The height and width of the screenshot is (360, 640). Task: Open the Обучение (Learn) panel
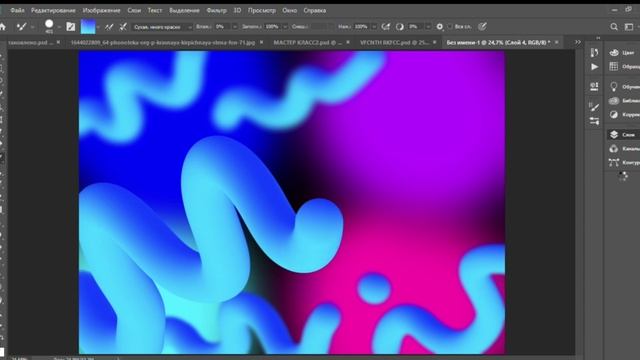(x=623, y=87)
